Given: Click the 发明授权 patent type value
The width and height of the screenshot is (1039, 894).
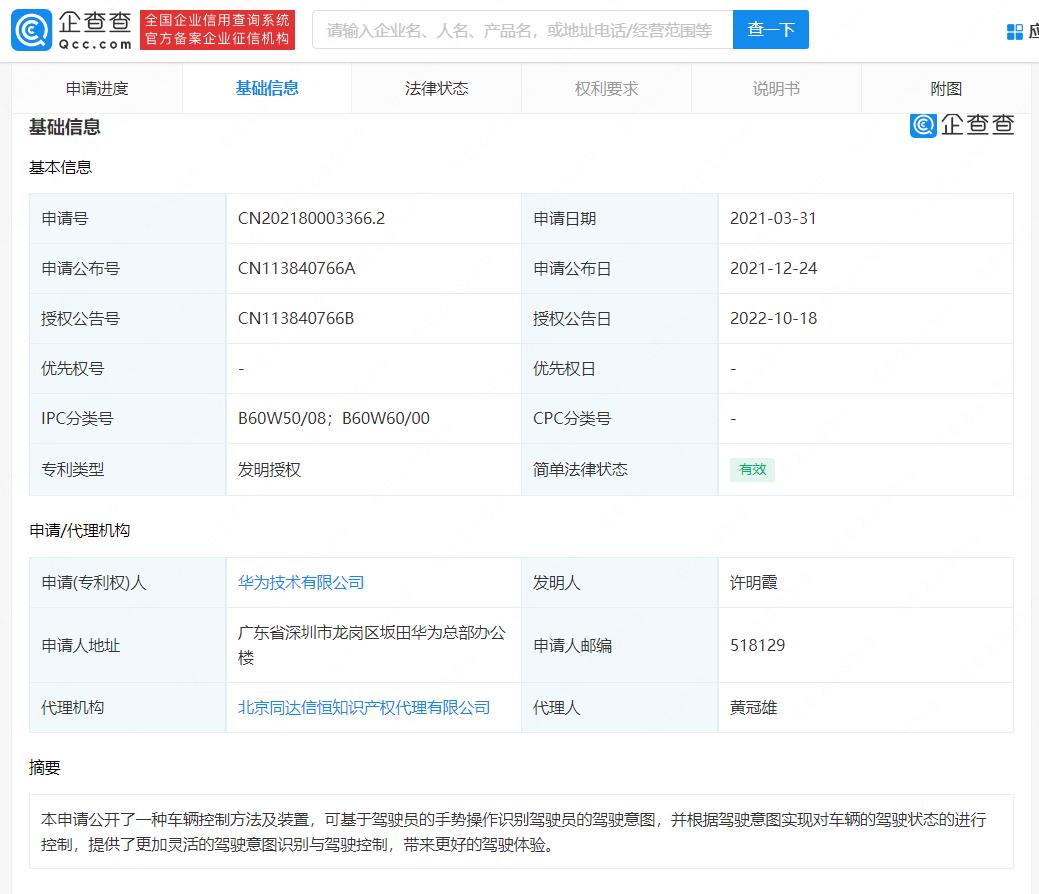Looking at the screenshot, I should point(270,469).
